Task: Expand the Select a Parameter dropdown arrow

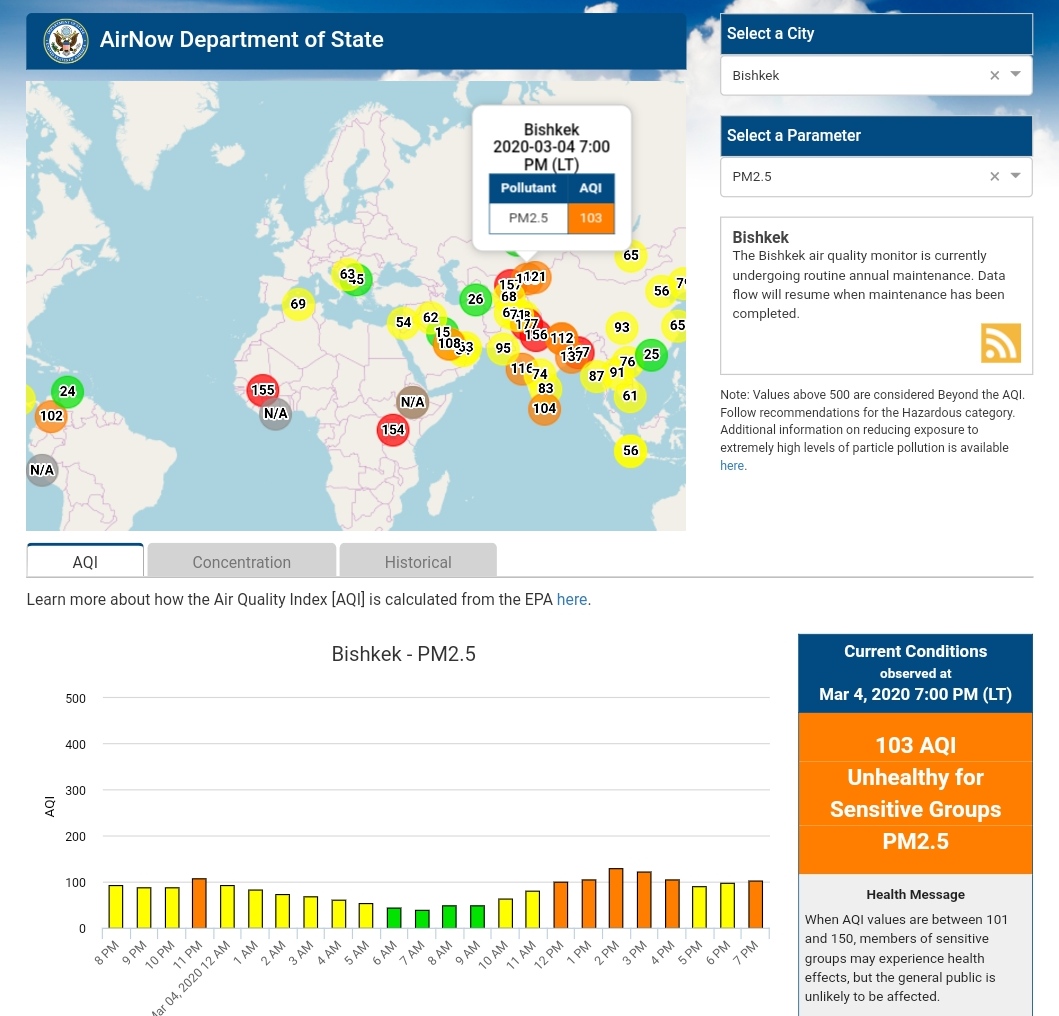Action: pos(1016,176)
